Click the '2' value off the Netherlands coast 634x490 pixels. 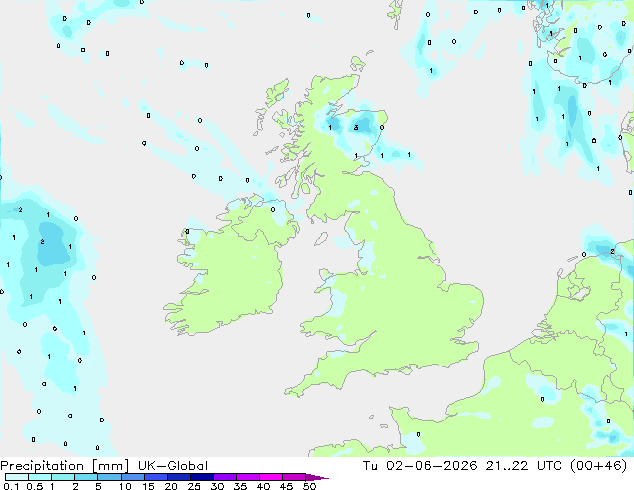click(612, 252)
